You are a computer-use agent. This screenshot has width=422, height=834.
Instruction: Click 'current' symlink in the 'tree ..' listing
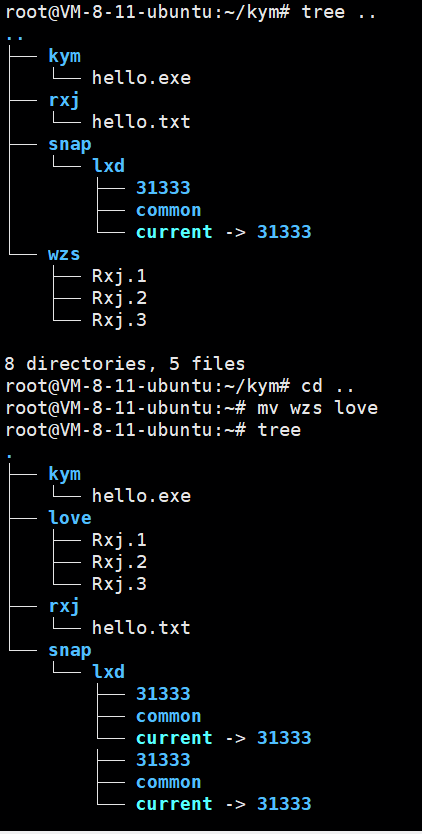pos(174,232)
